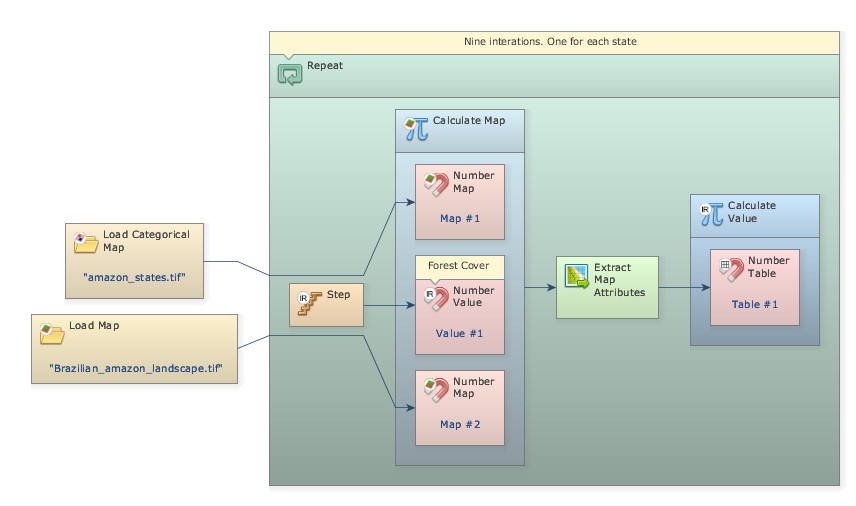This screenshot has width=856, height=506.
Task: Select the Map #2 label
Action: (460, 425)
